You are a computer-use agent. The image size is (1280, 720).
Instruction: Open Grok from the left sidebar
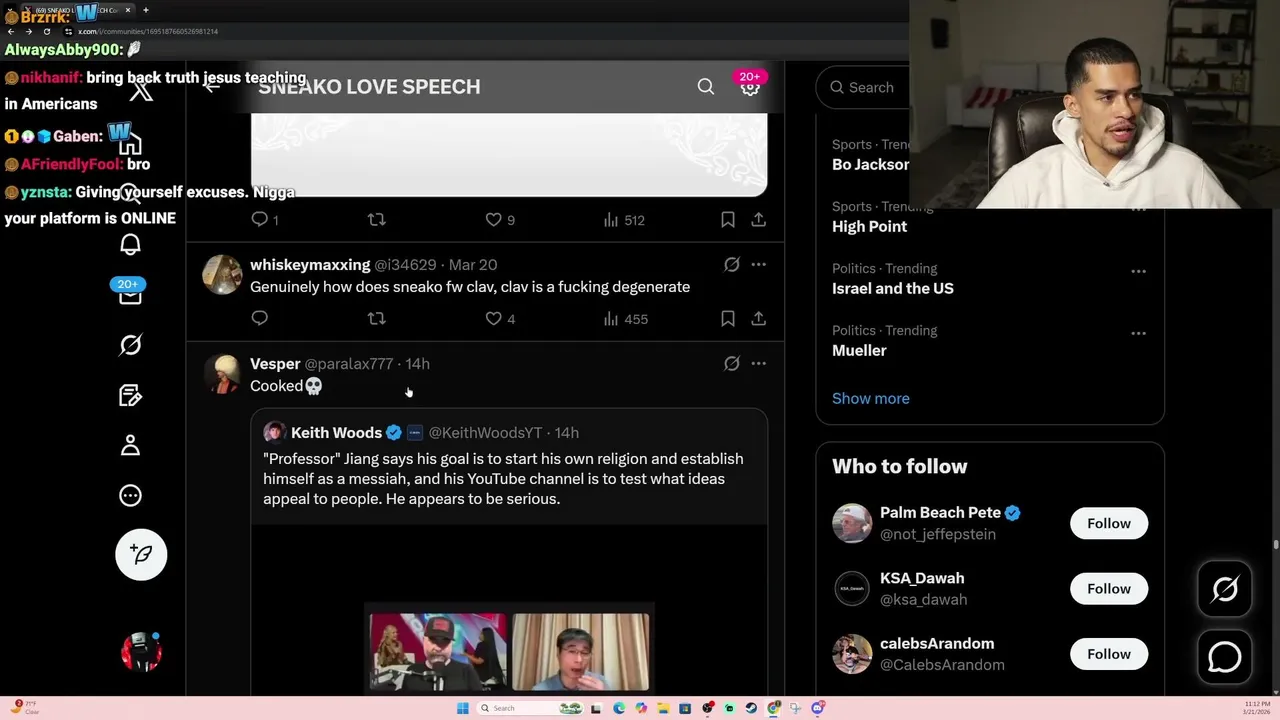(130, 345)
